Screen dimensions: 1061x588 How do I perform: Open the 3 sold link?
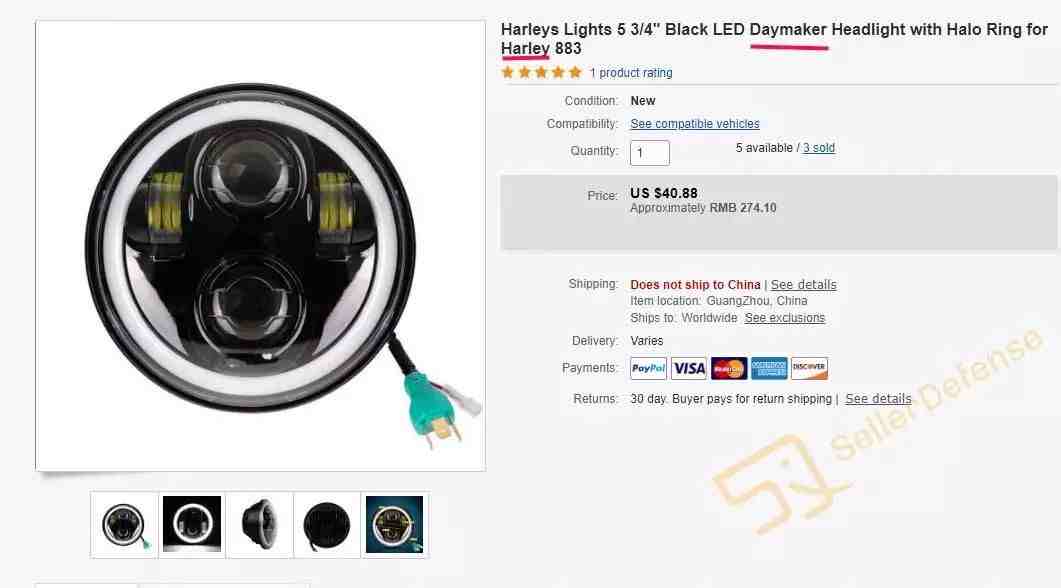(819, 148)
